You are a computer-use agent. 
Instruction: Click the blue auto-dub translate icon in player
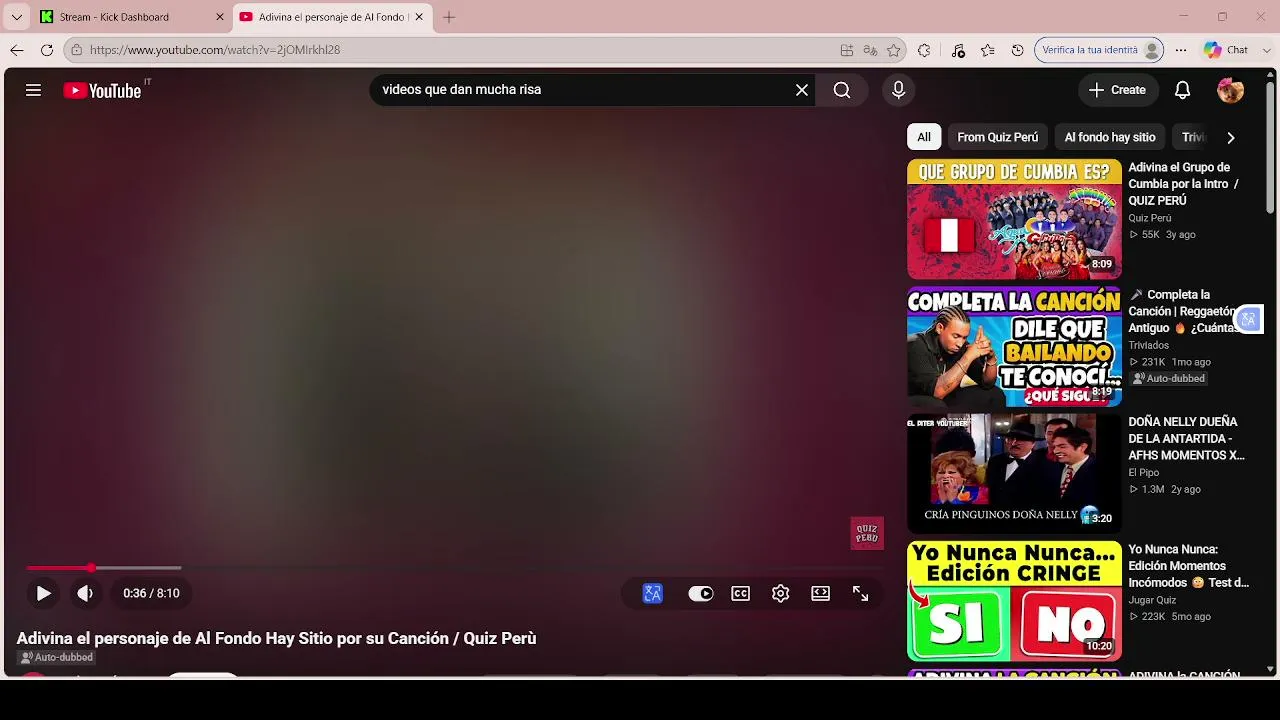[x=653, y=593]
